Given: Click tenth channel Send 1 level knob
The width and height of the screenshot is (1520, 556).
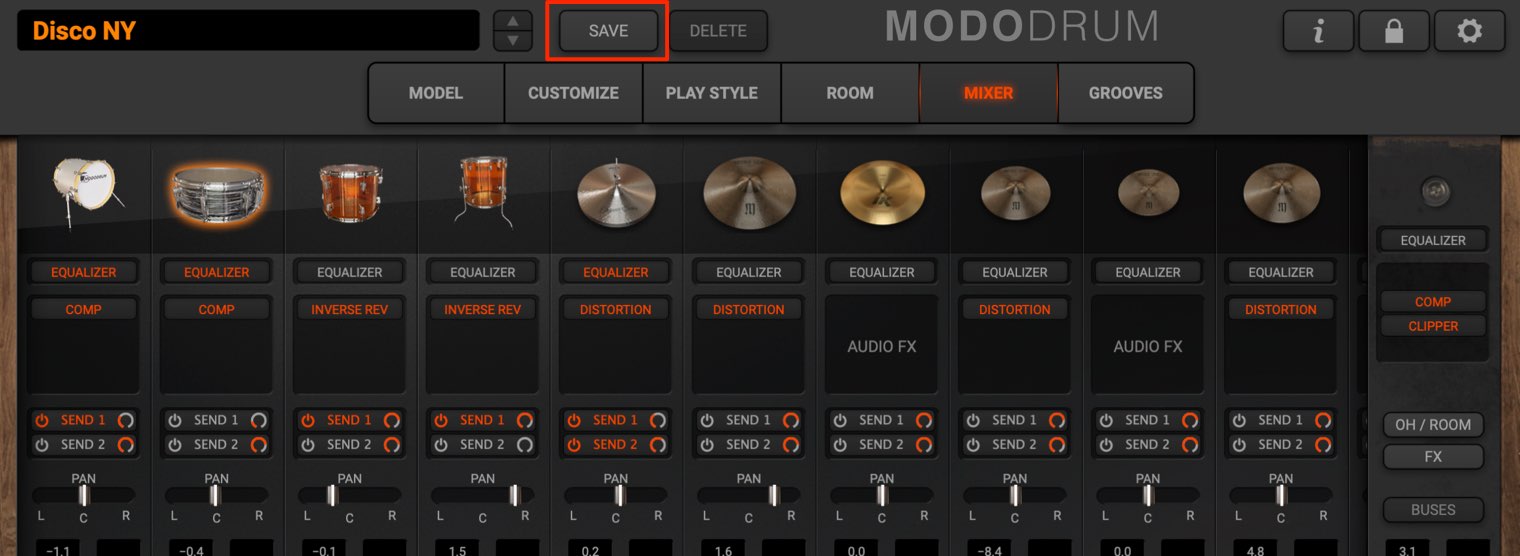Looking at the screenshot, I should coord(1323,420).
